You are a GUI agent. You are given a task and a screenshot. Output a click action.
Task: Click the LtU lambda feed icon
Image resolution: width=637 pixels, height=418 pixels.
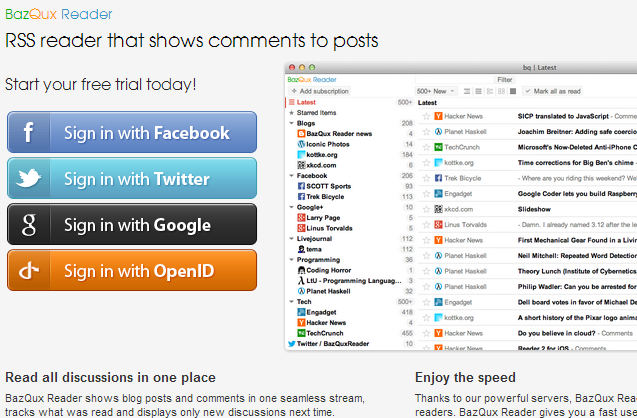tap(301, 281)
